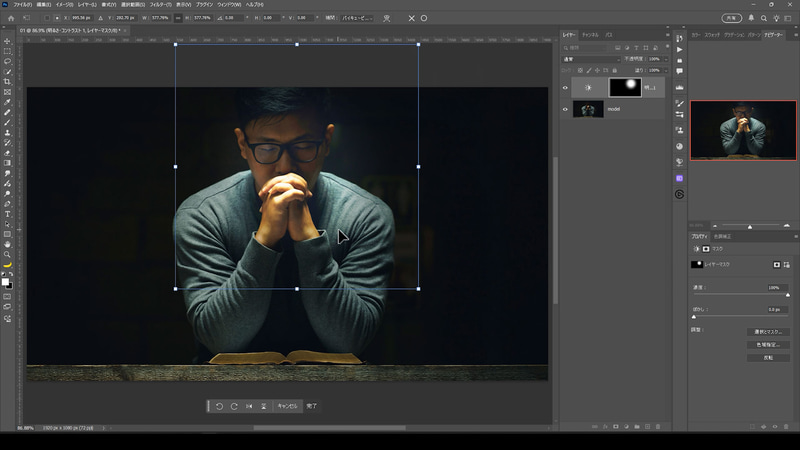The image size is (800, 450).
Task: Open the interpolation dropdown in the options bar
Action: (355, 18)
